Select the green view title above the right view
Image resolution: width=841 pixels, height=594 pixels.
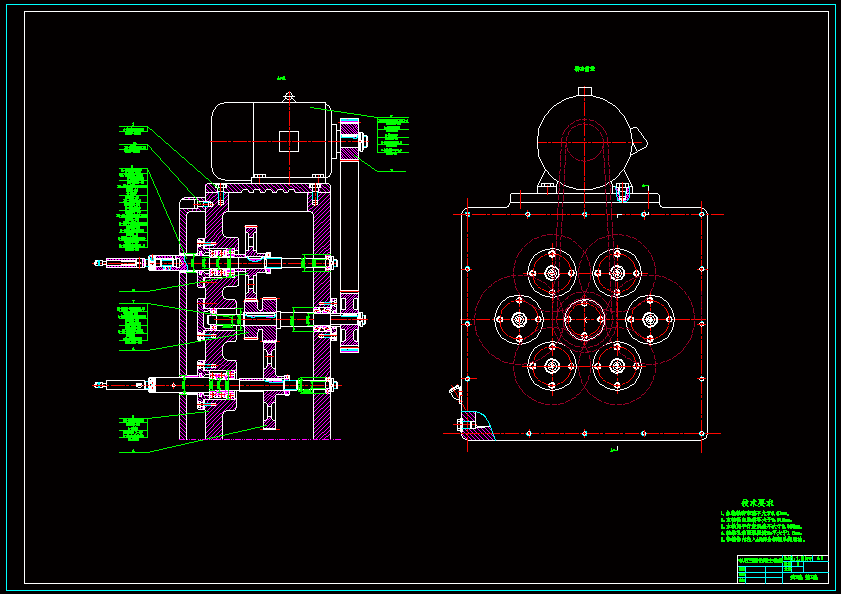(585, 69)
